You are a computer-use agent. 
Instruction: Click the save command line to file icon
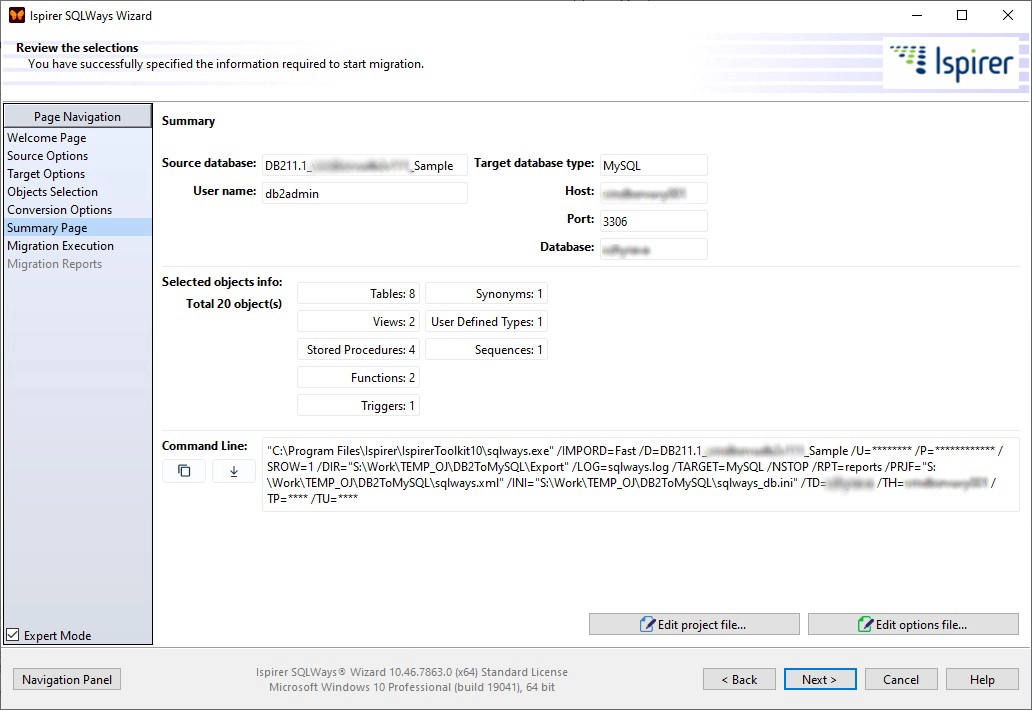pyautogui.click(x=232, y=471)
